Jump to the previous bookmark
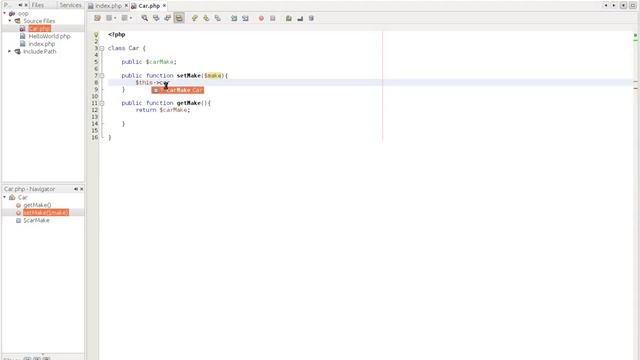Image resolution: width=640 pixels, height=360 pixels. pos(195,18)
